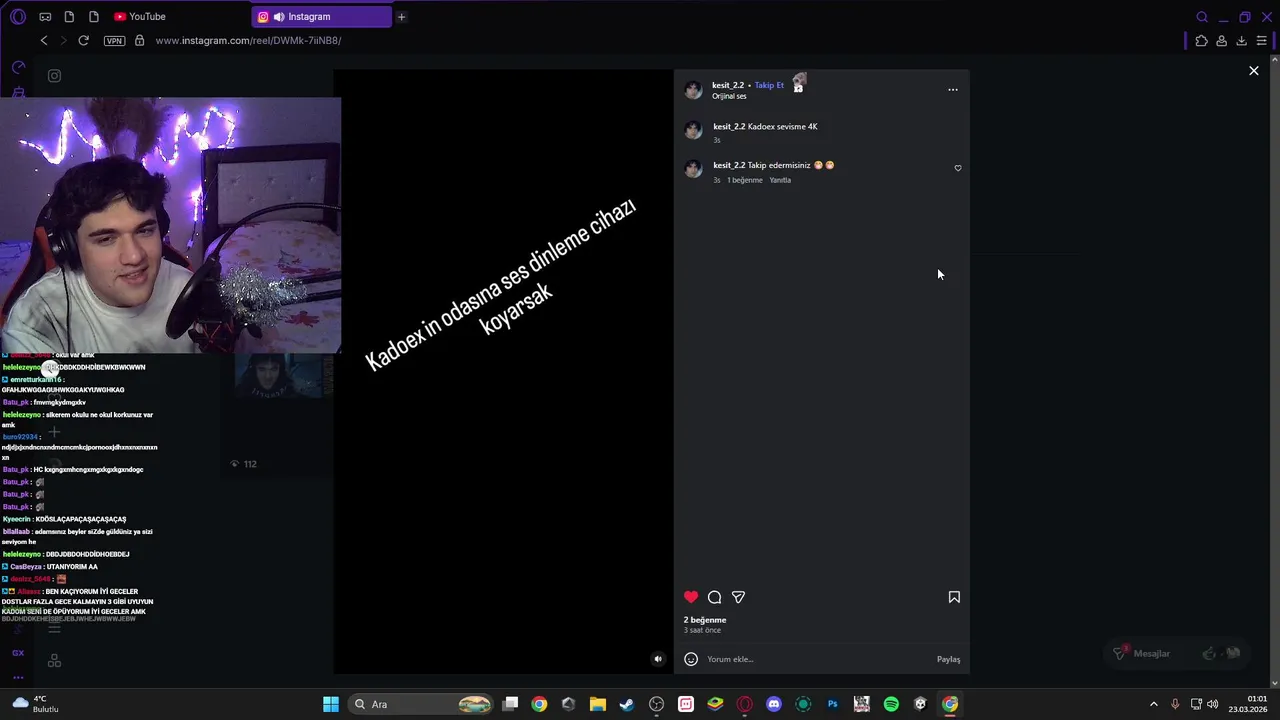Expand the system tray hidden icons chevron

tap(1153, 704)
